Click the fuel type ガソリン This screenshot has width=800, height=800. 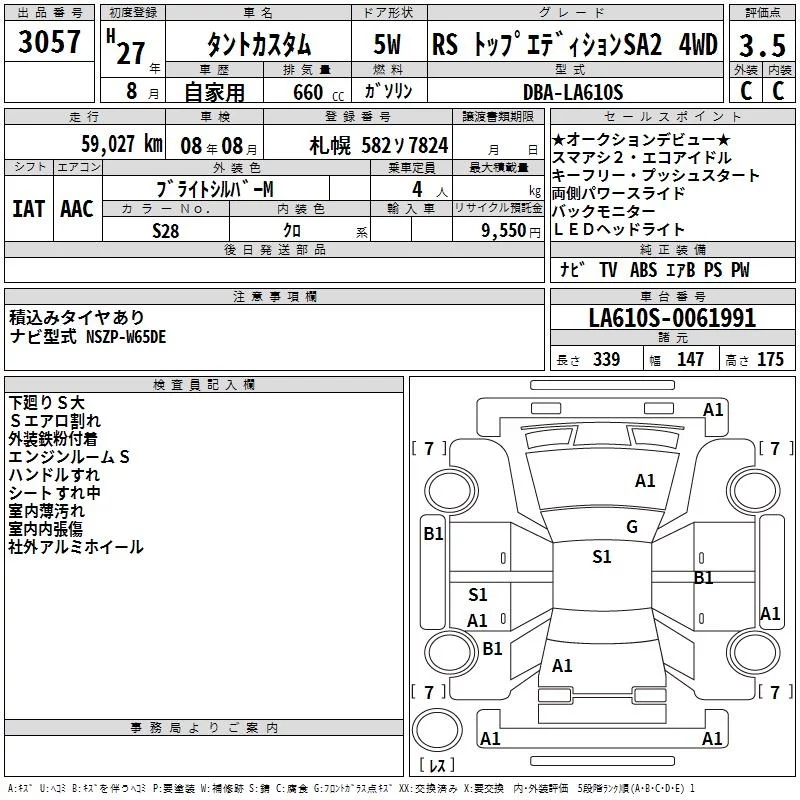pyautogui.click(x=388, y=91)
